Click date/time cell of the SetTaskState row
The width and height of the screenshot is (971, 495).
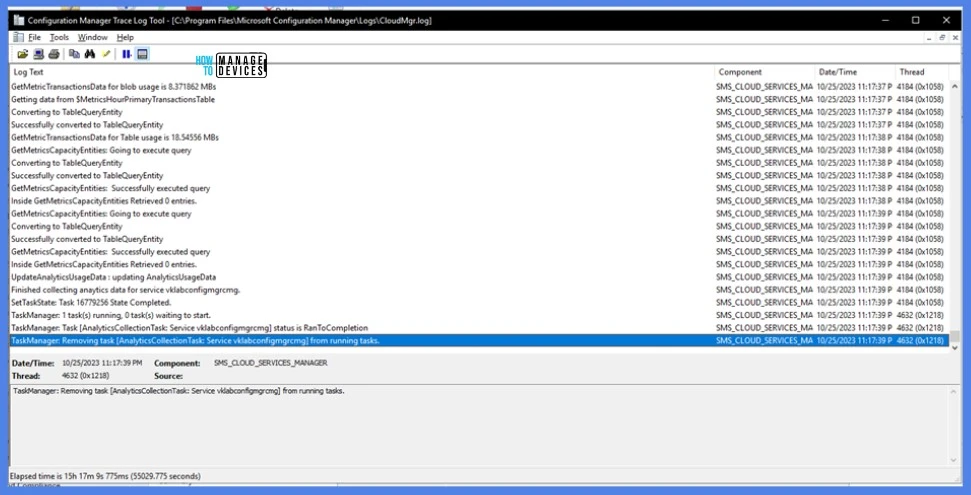pos(854,302)
